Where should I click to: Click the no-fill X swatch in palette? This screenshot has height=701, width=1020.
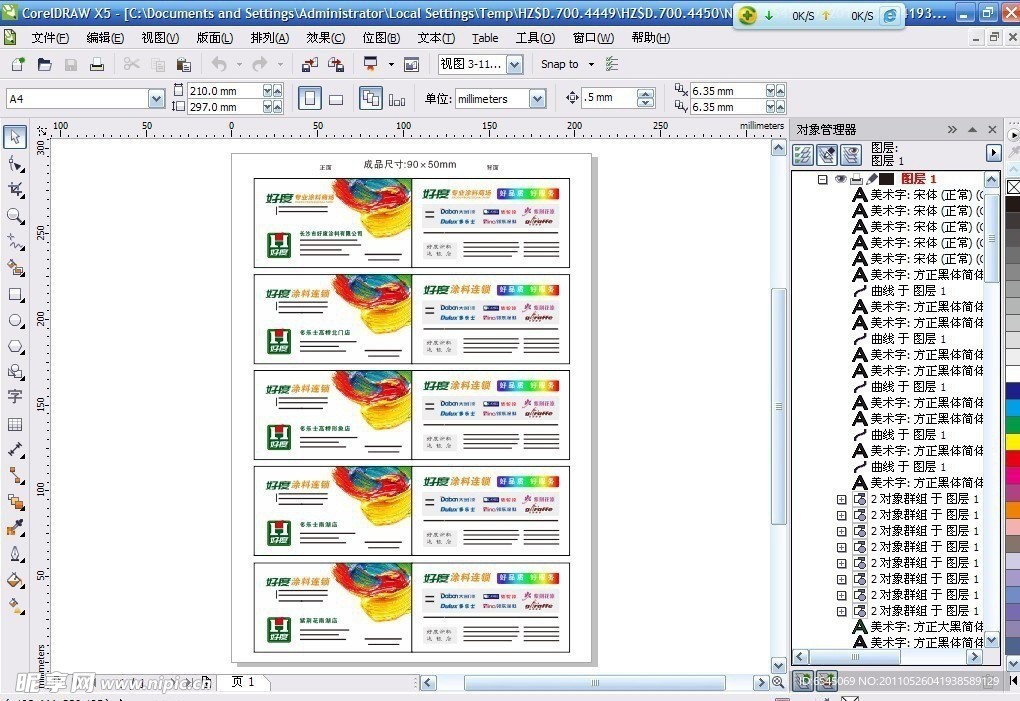pos(1013,187)
